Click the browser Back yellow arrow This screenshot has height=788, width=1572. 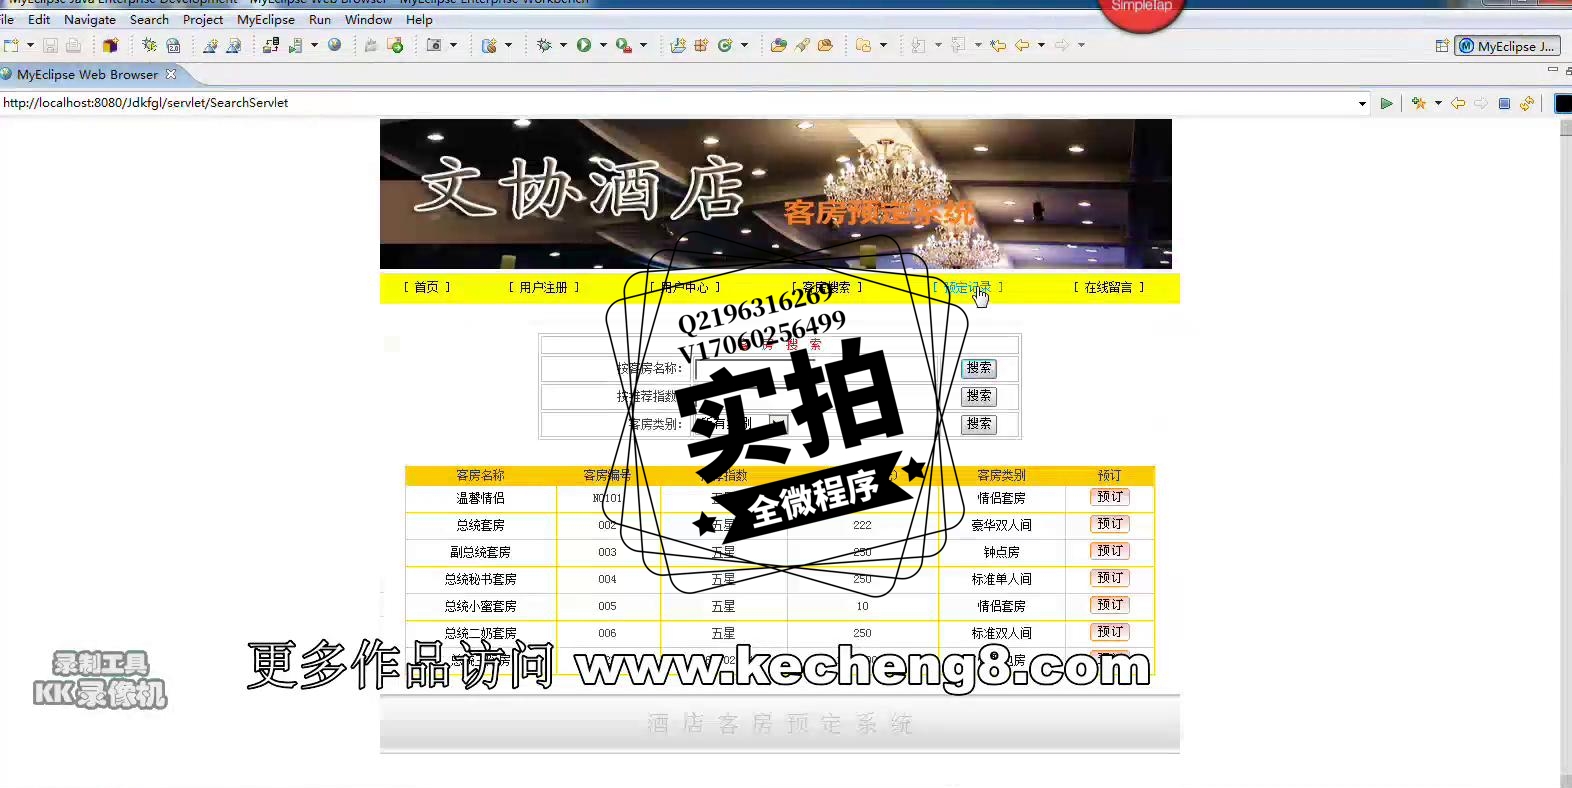[1458, 103]
